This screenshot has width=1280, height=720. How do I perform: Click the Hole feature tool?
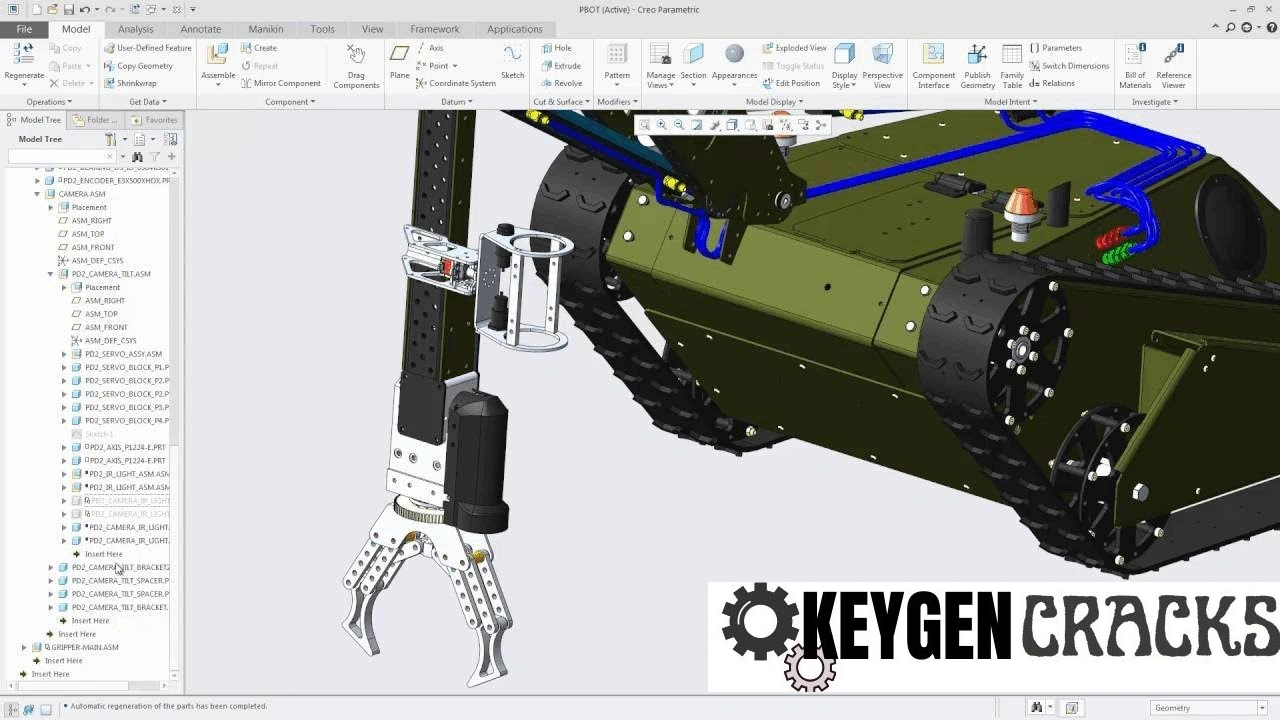(x=557, y=48)
